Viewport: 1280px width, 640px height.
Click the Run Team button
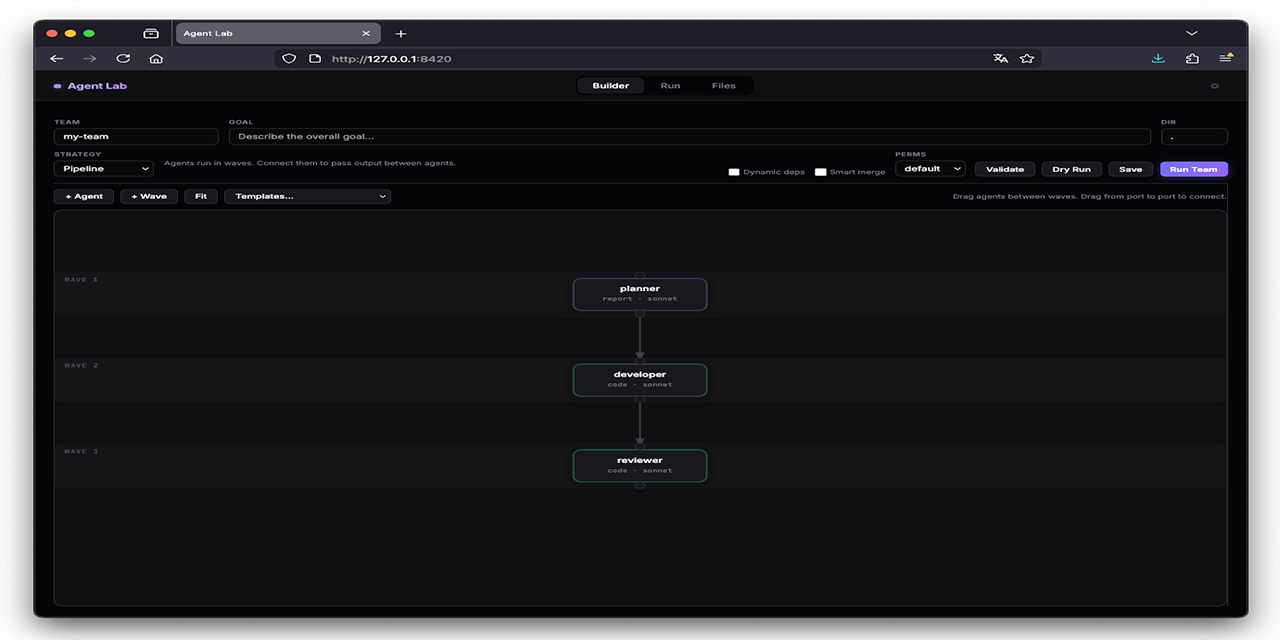click(x=1194, y=169)
